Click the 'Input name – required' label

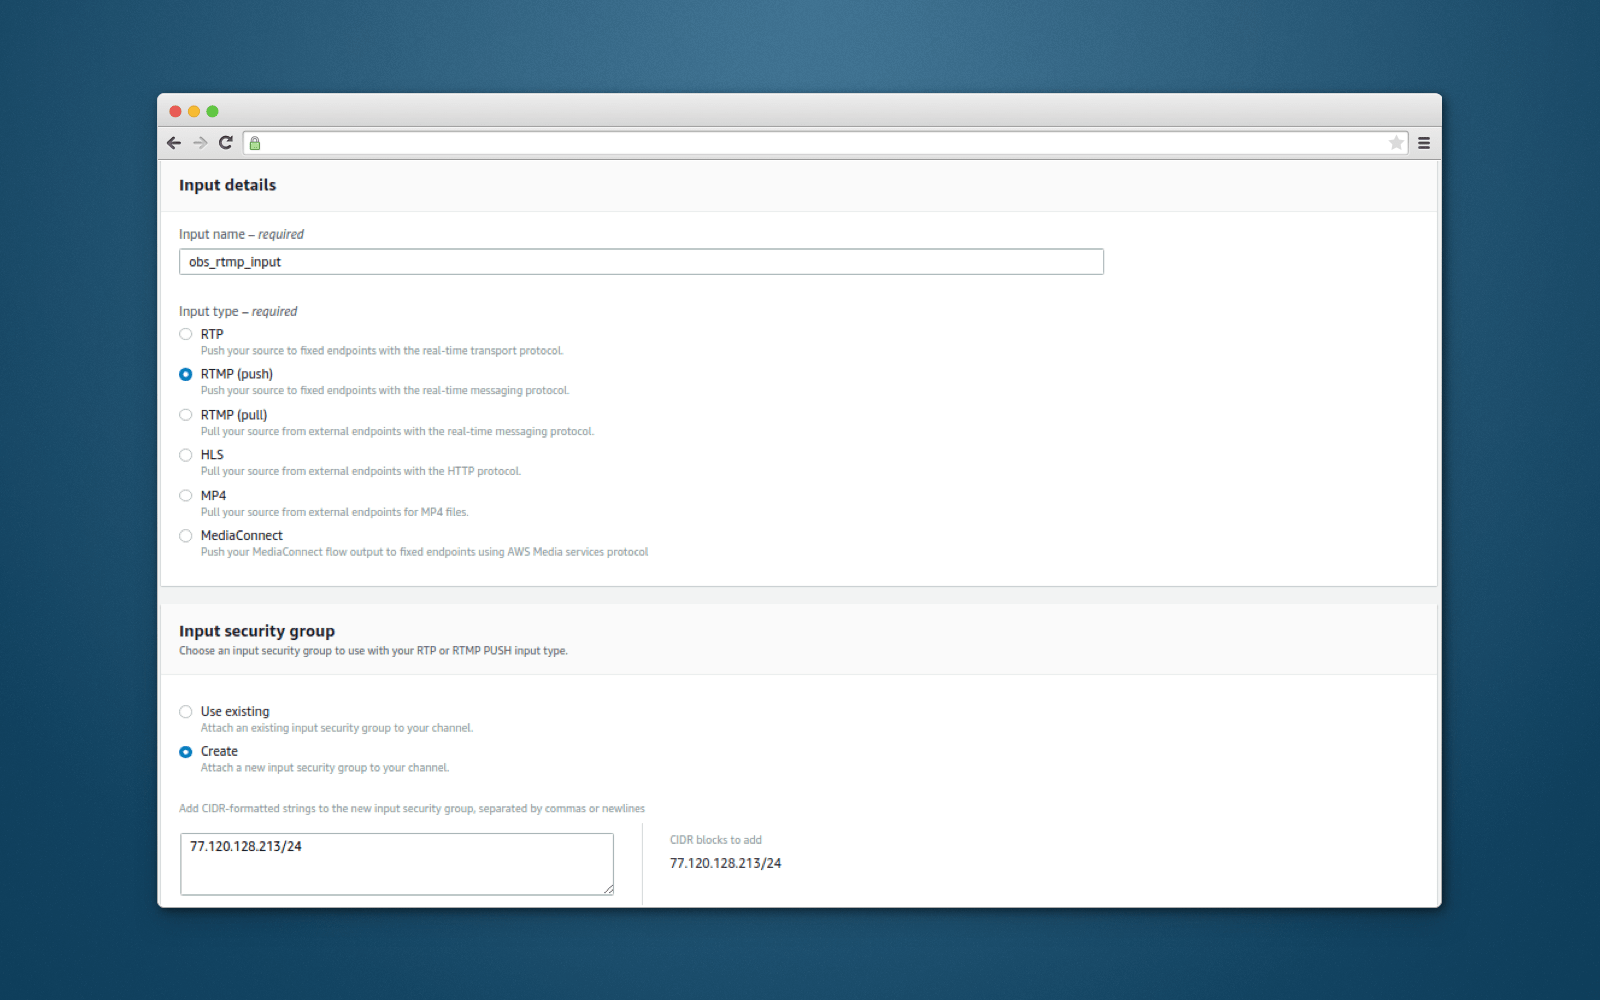[x=241, y=234]
